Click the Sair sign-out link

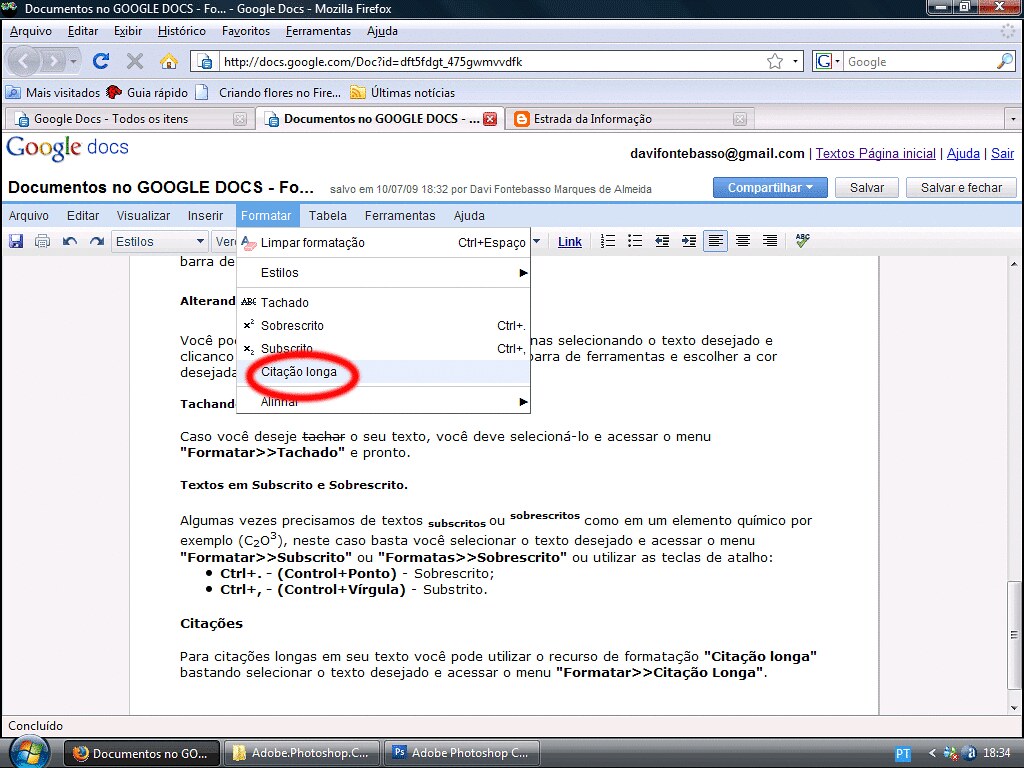coord(1002,153)
